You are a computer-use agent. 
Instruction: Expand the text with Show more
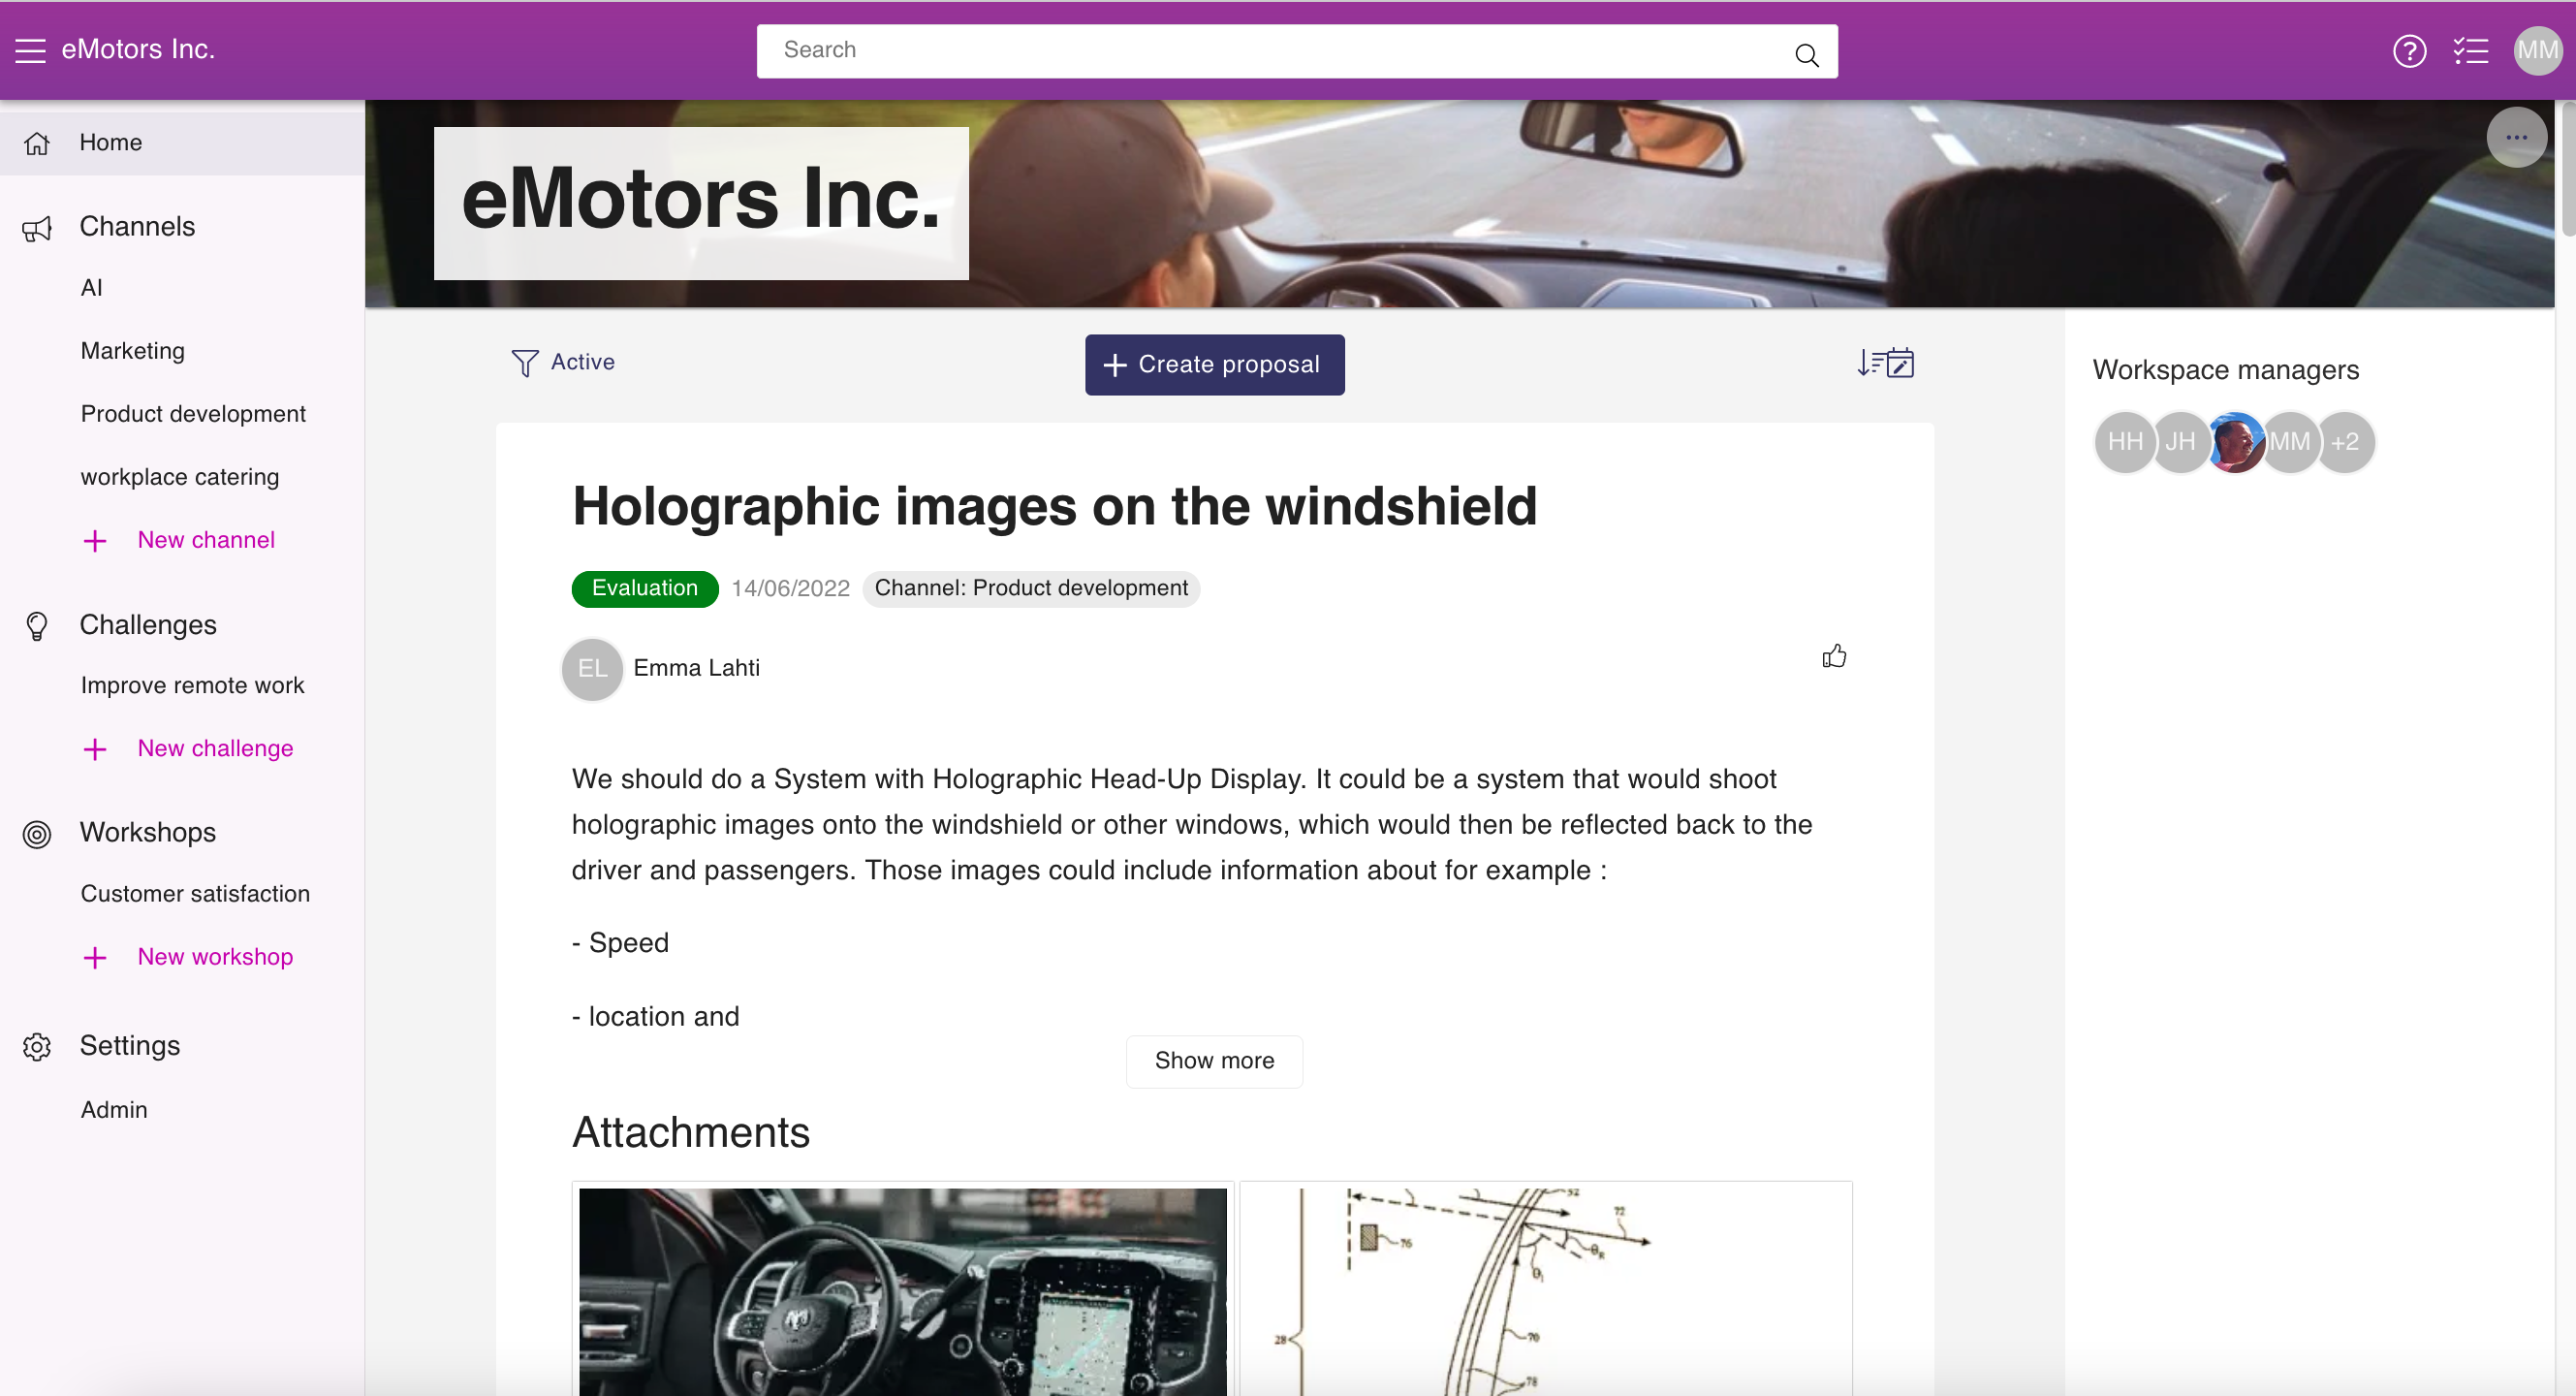(1214, 1061)
